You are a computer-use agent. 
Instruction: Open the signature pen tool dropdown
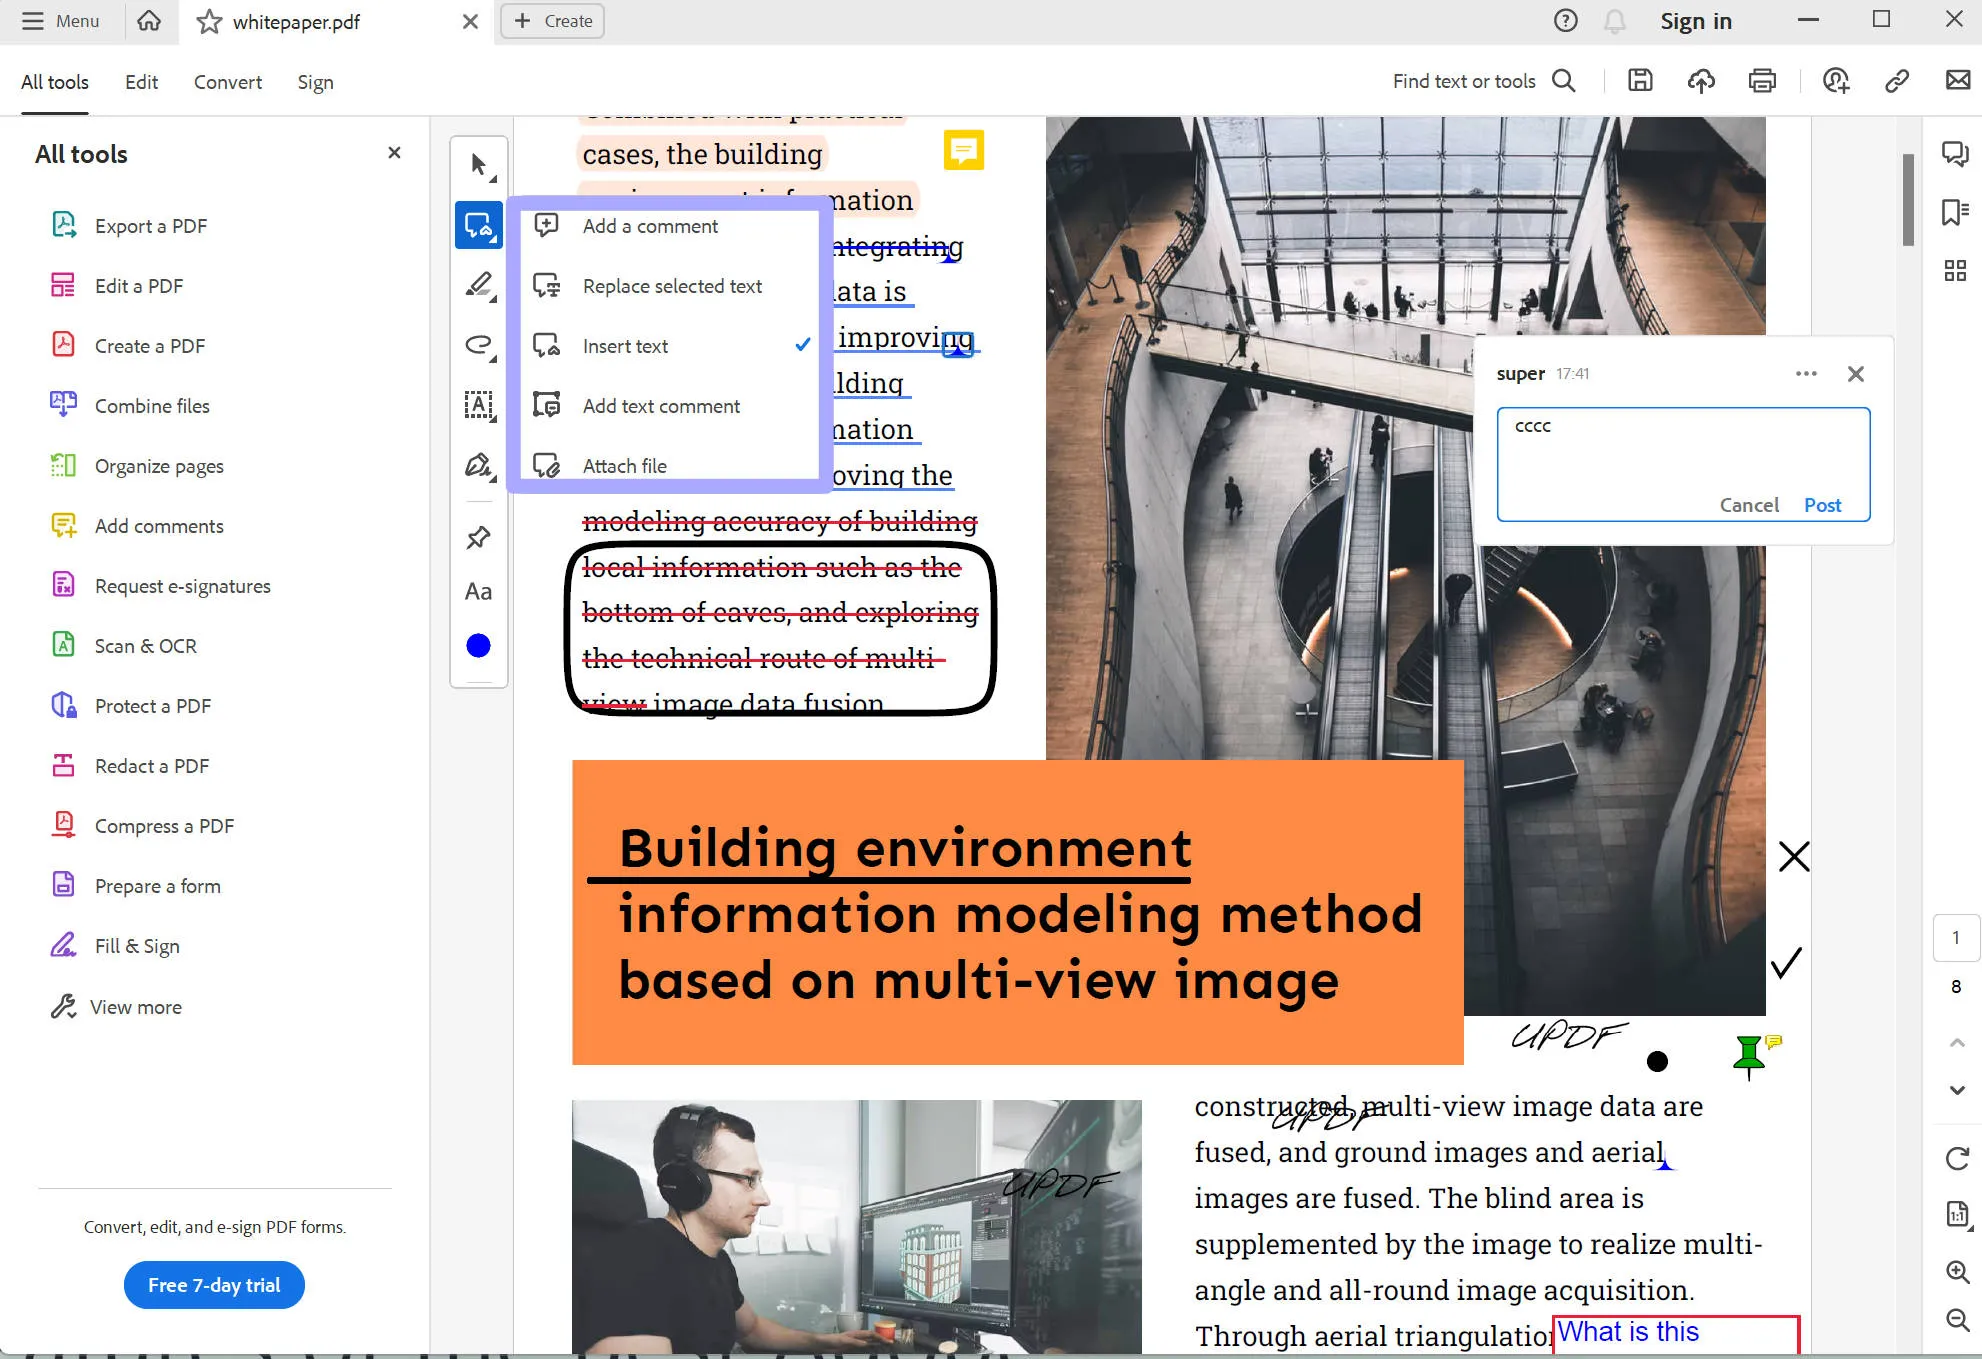coord(479,466)
